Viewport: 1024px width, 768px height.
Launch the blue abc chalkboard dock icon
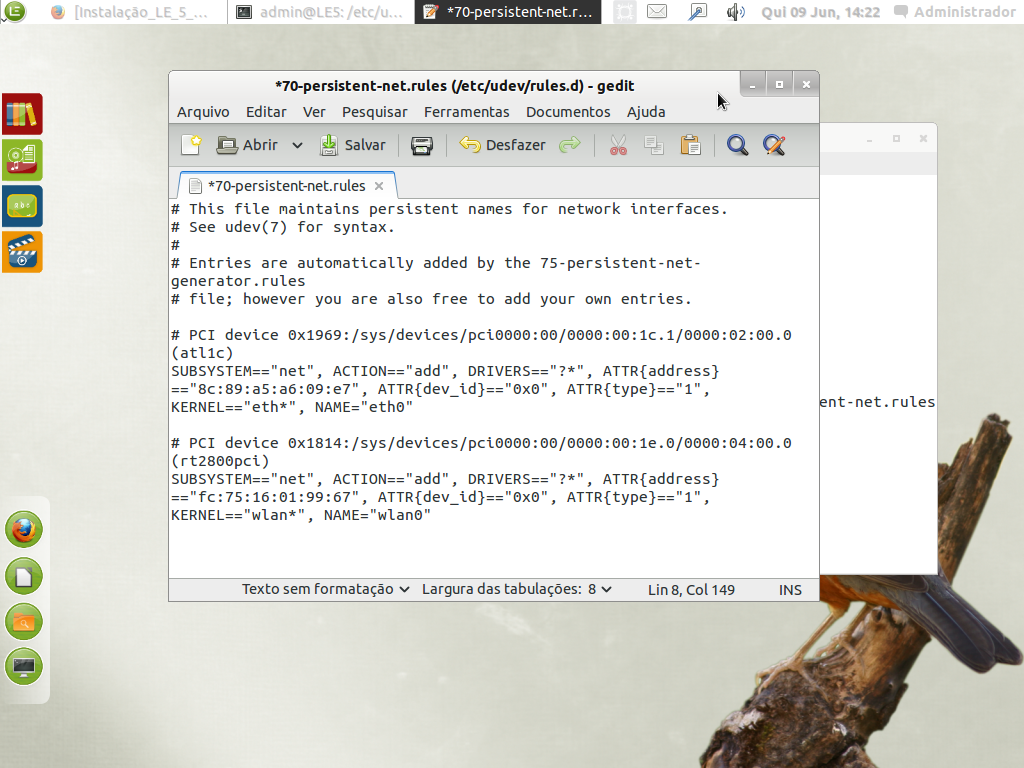[22, 206]
